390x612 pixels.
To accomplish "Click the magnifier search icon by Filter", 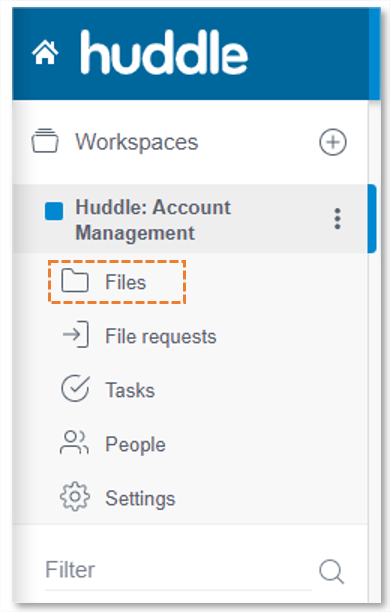I will (x=331, y=572).
